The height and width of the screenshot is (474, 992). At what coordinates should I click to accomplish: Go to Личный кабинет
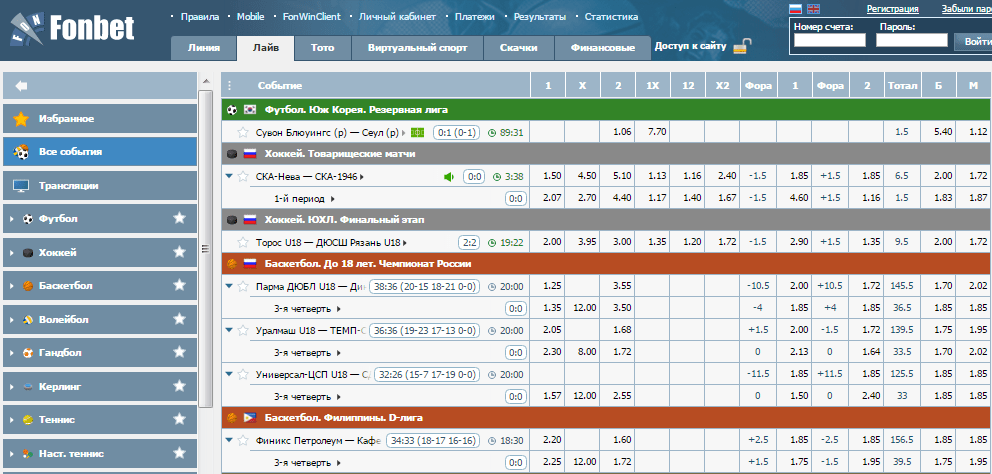pyautogui.click(x=397, y=17)
